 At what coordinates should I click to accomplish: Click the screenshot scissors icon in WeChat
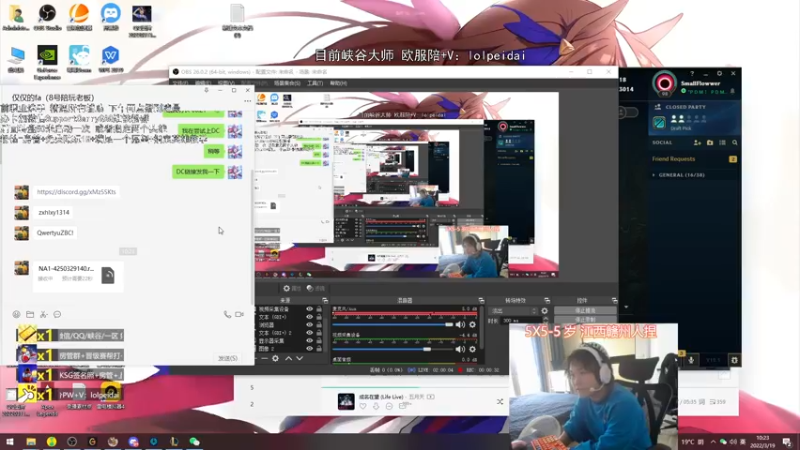click(x=44, y=314)
